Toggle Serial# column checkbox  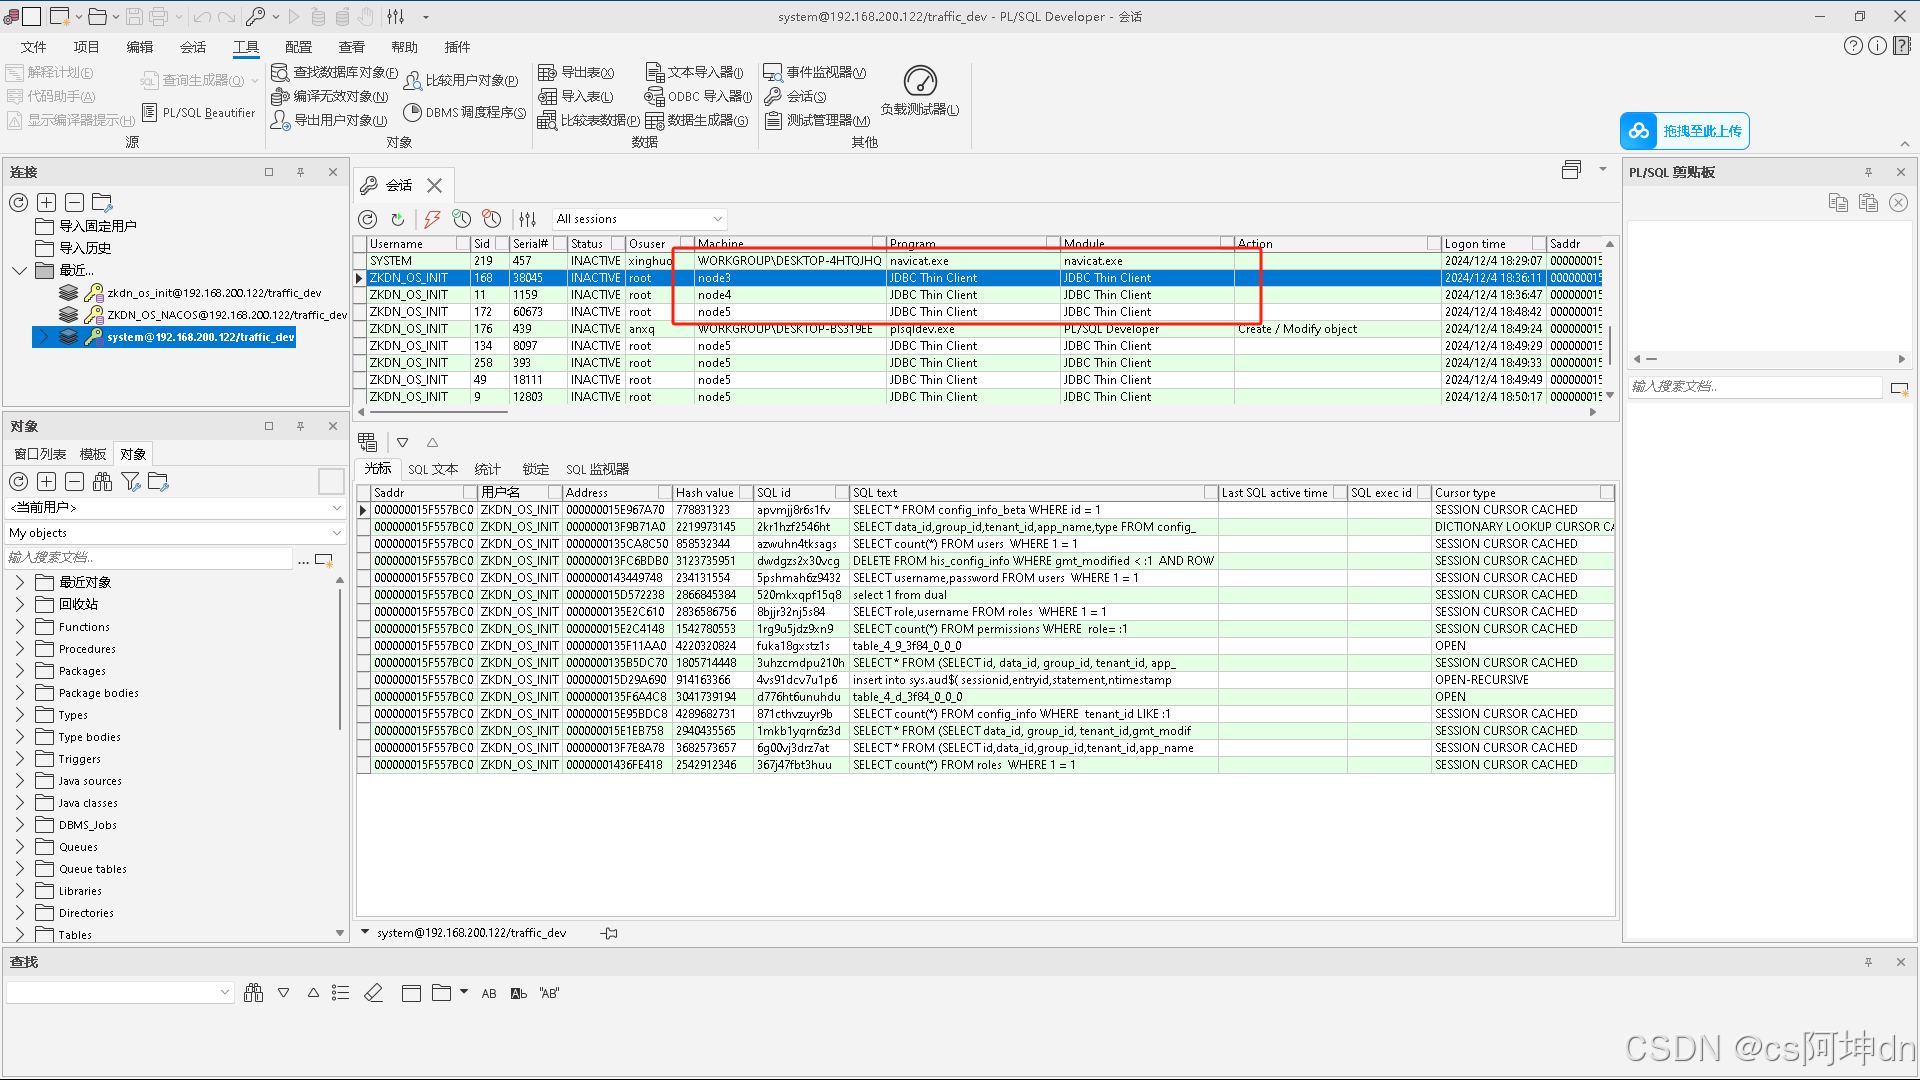pyautogui.click(x=560, y=244)
